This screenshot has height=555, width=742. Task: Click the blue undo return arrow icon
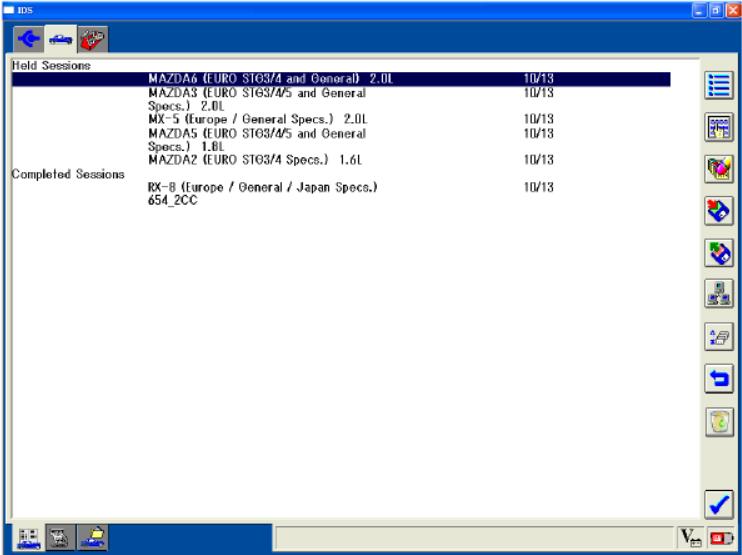tap(719, 379)
